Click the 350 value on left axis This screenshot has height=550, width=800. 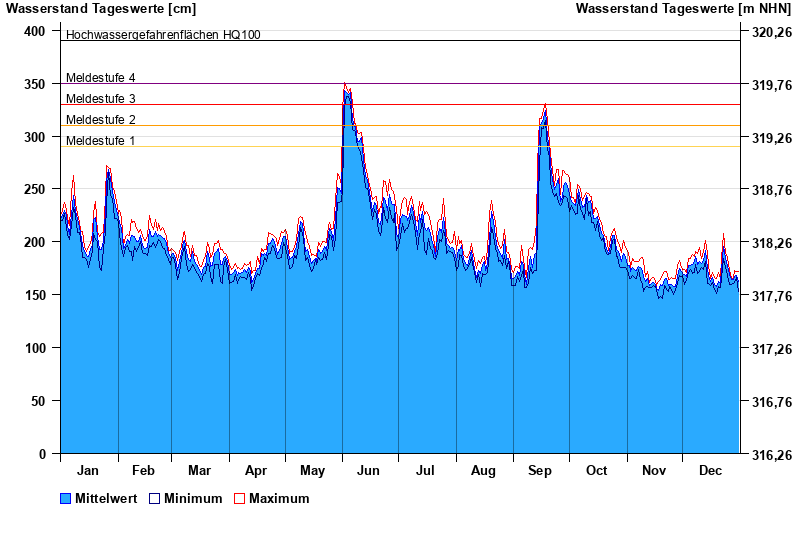[34, 84]
